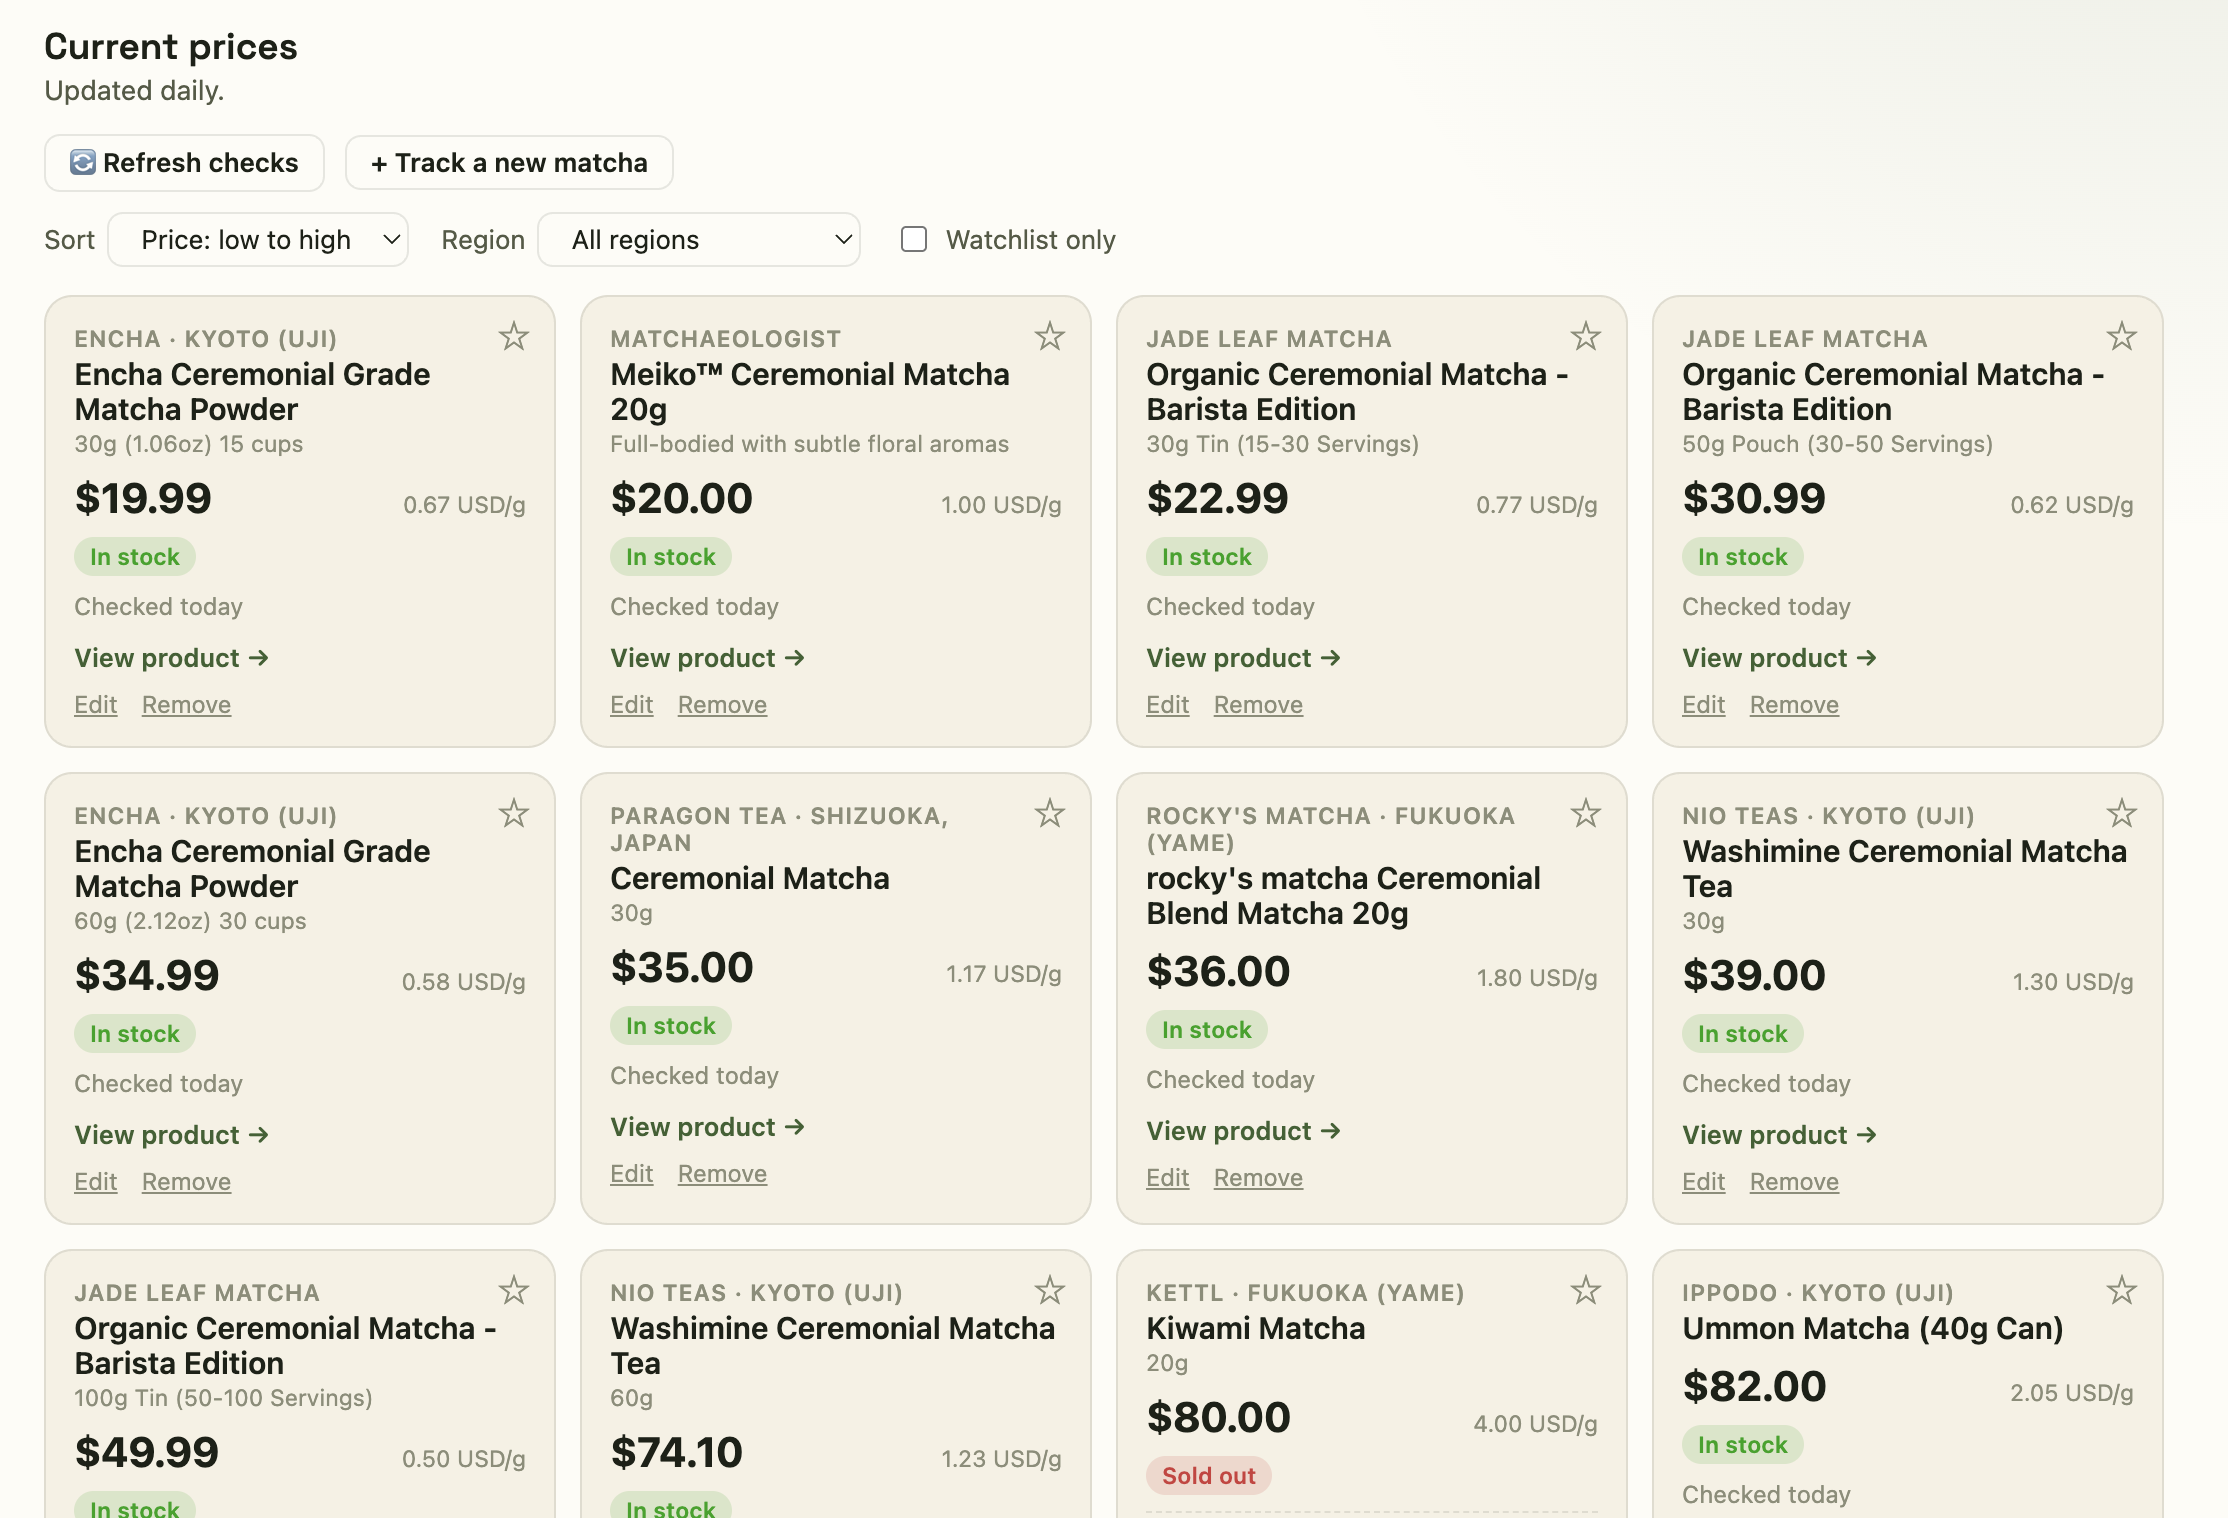View product for Encha 60g $34.99
2228x1518 pixels.
(171, 1135)
